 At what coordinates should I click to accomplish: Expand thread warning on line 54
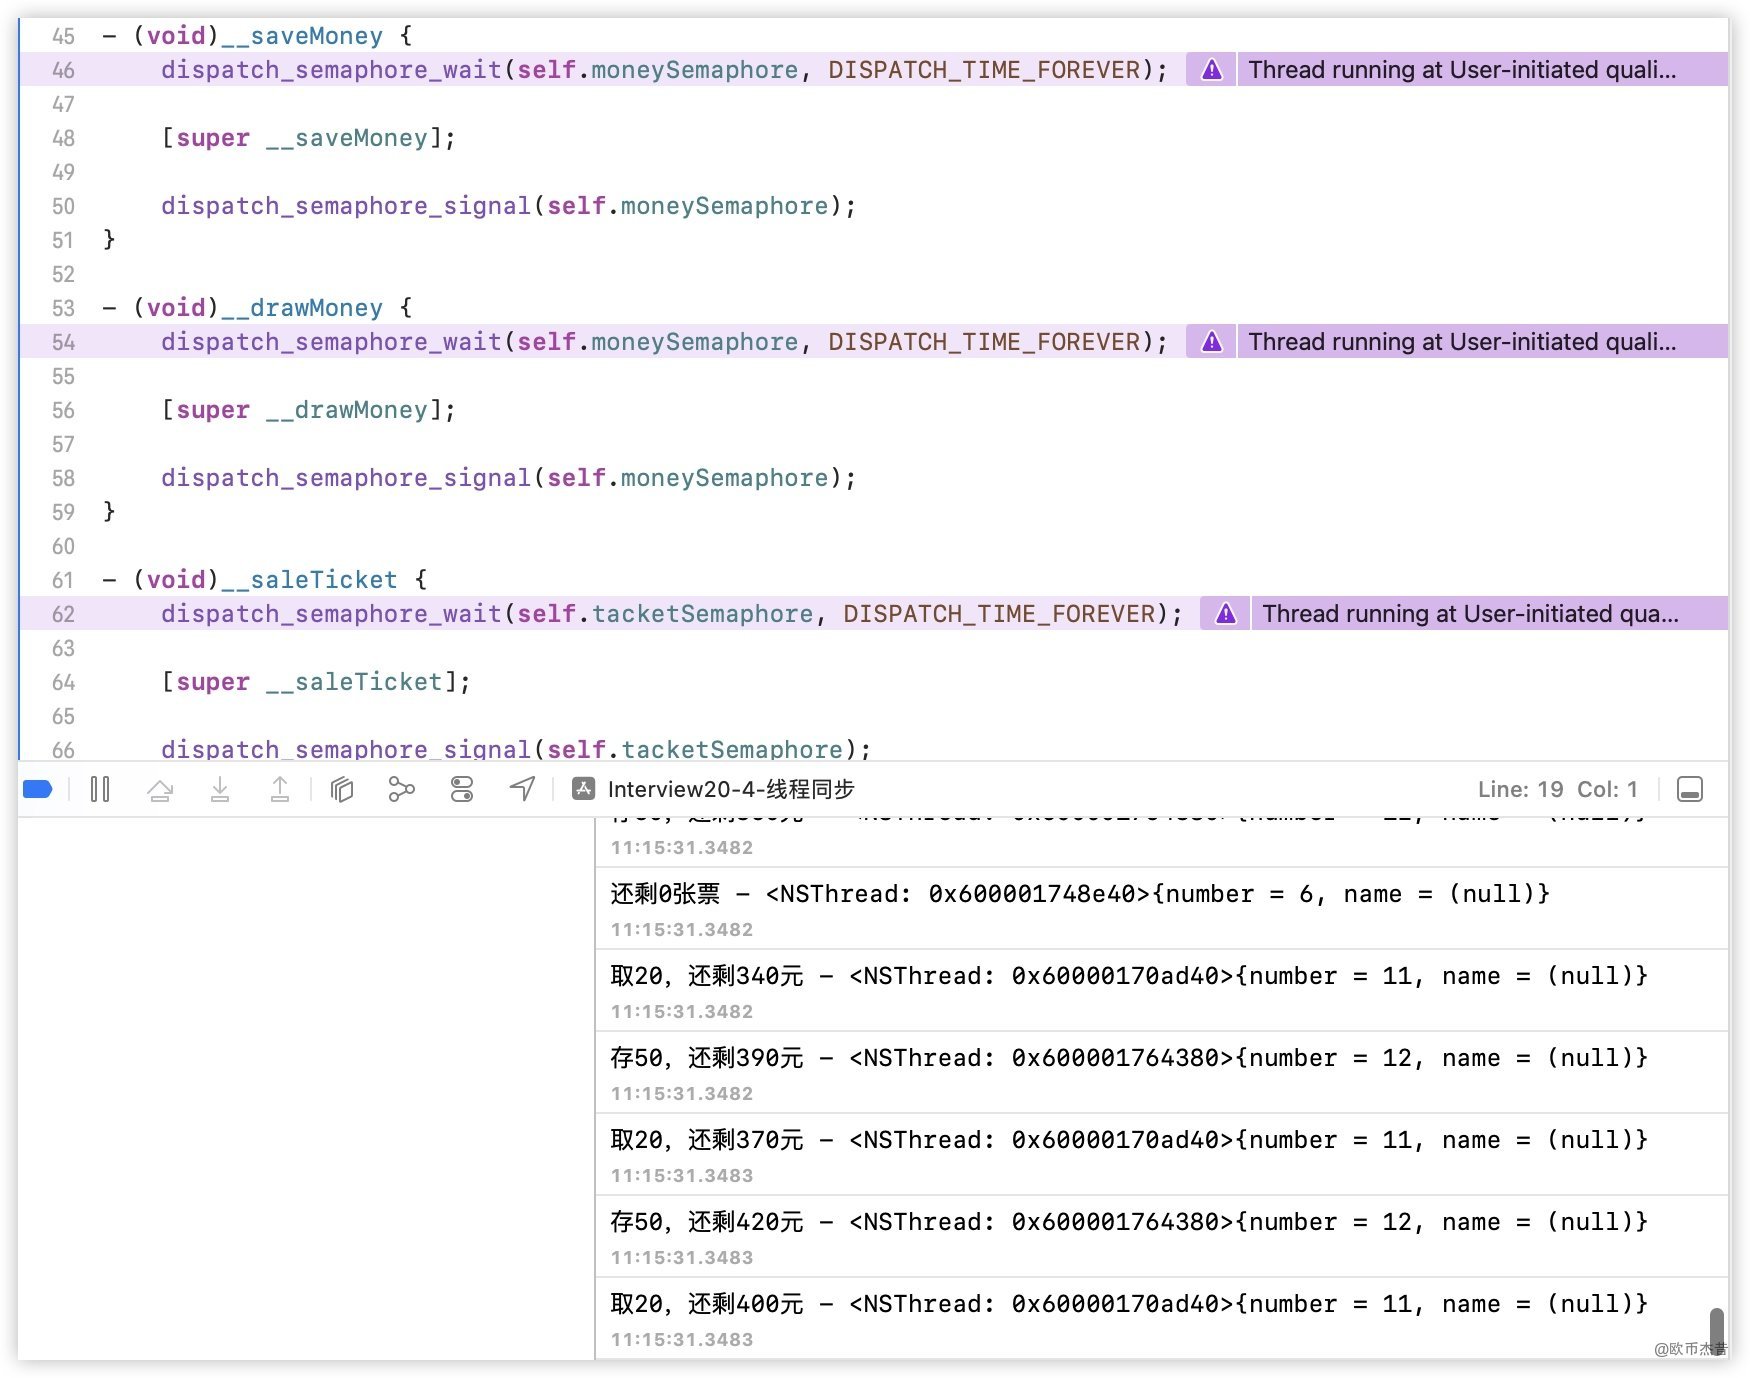coord(1461,342)
